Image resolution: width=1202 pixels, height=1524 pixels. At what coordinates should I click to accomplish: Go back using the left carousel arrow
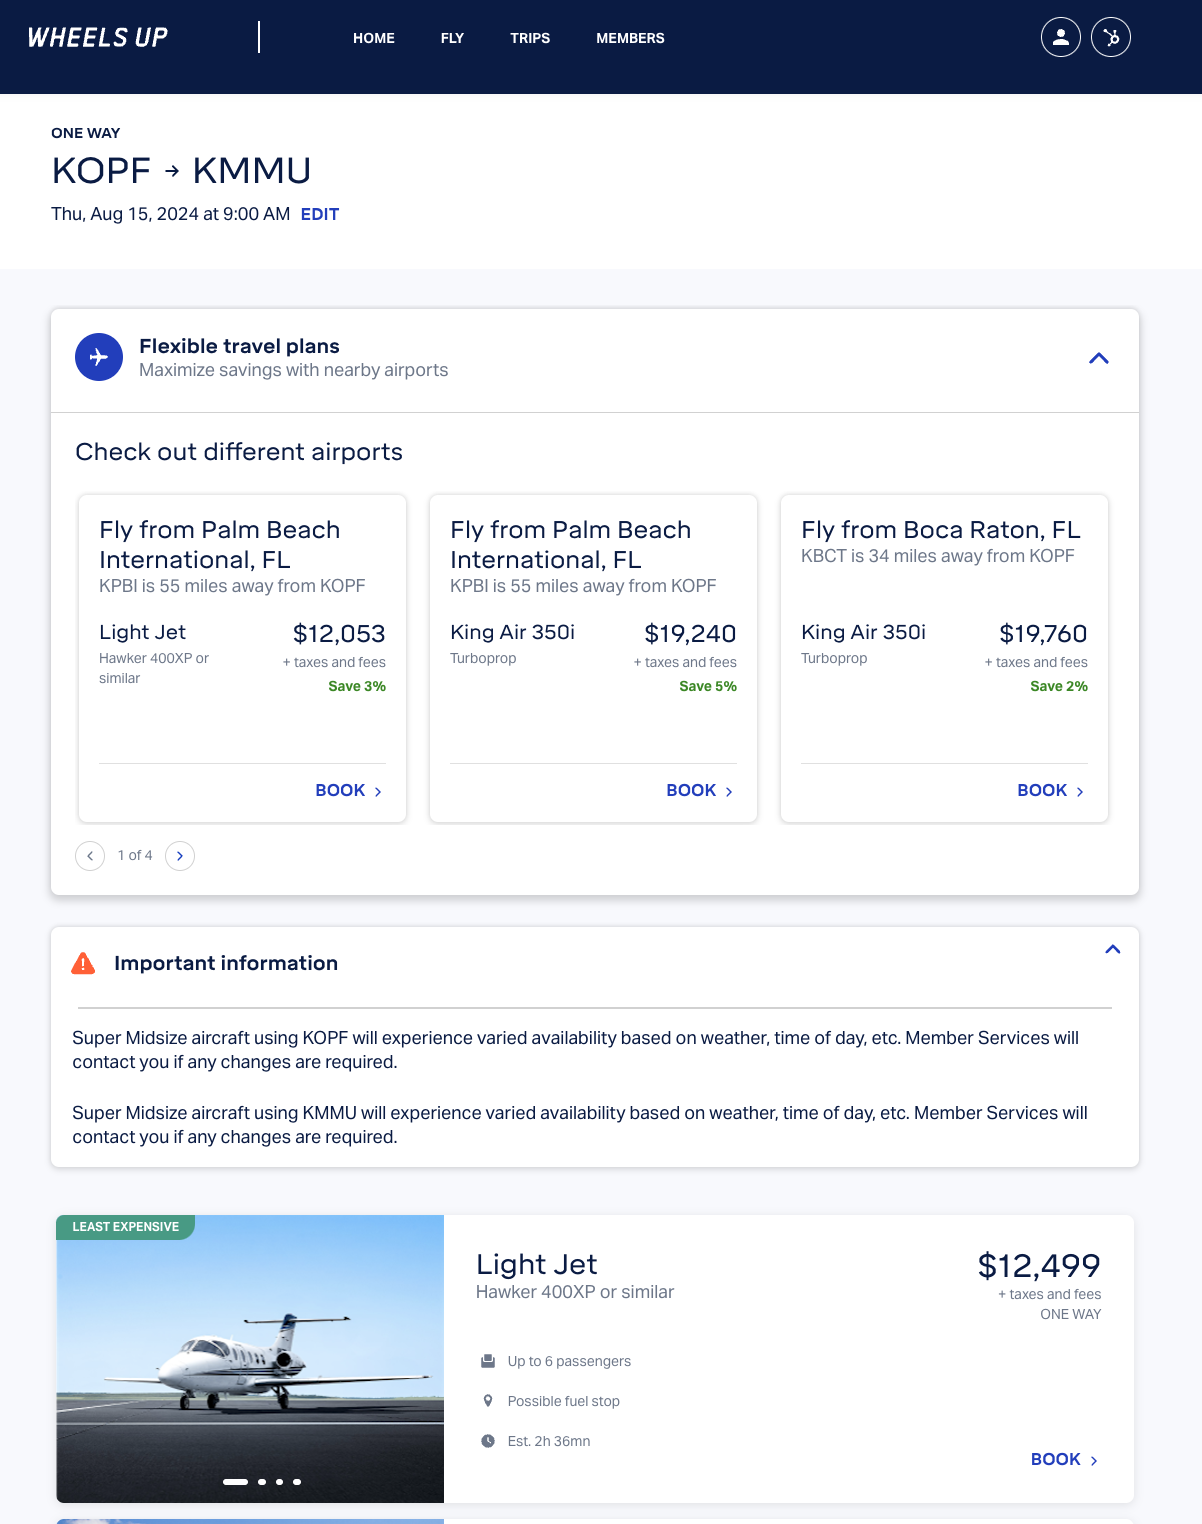[x=90, y=856]
